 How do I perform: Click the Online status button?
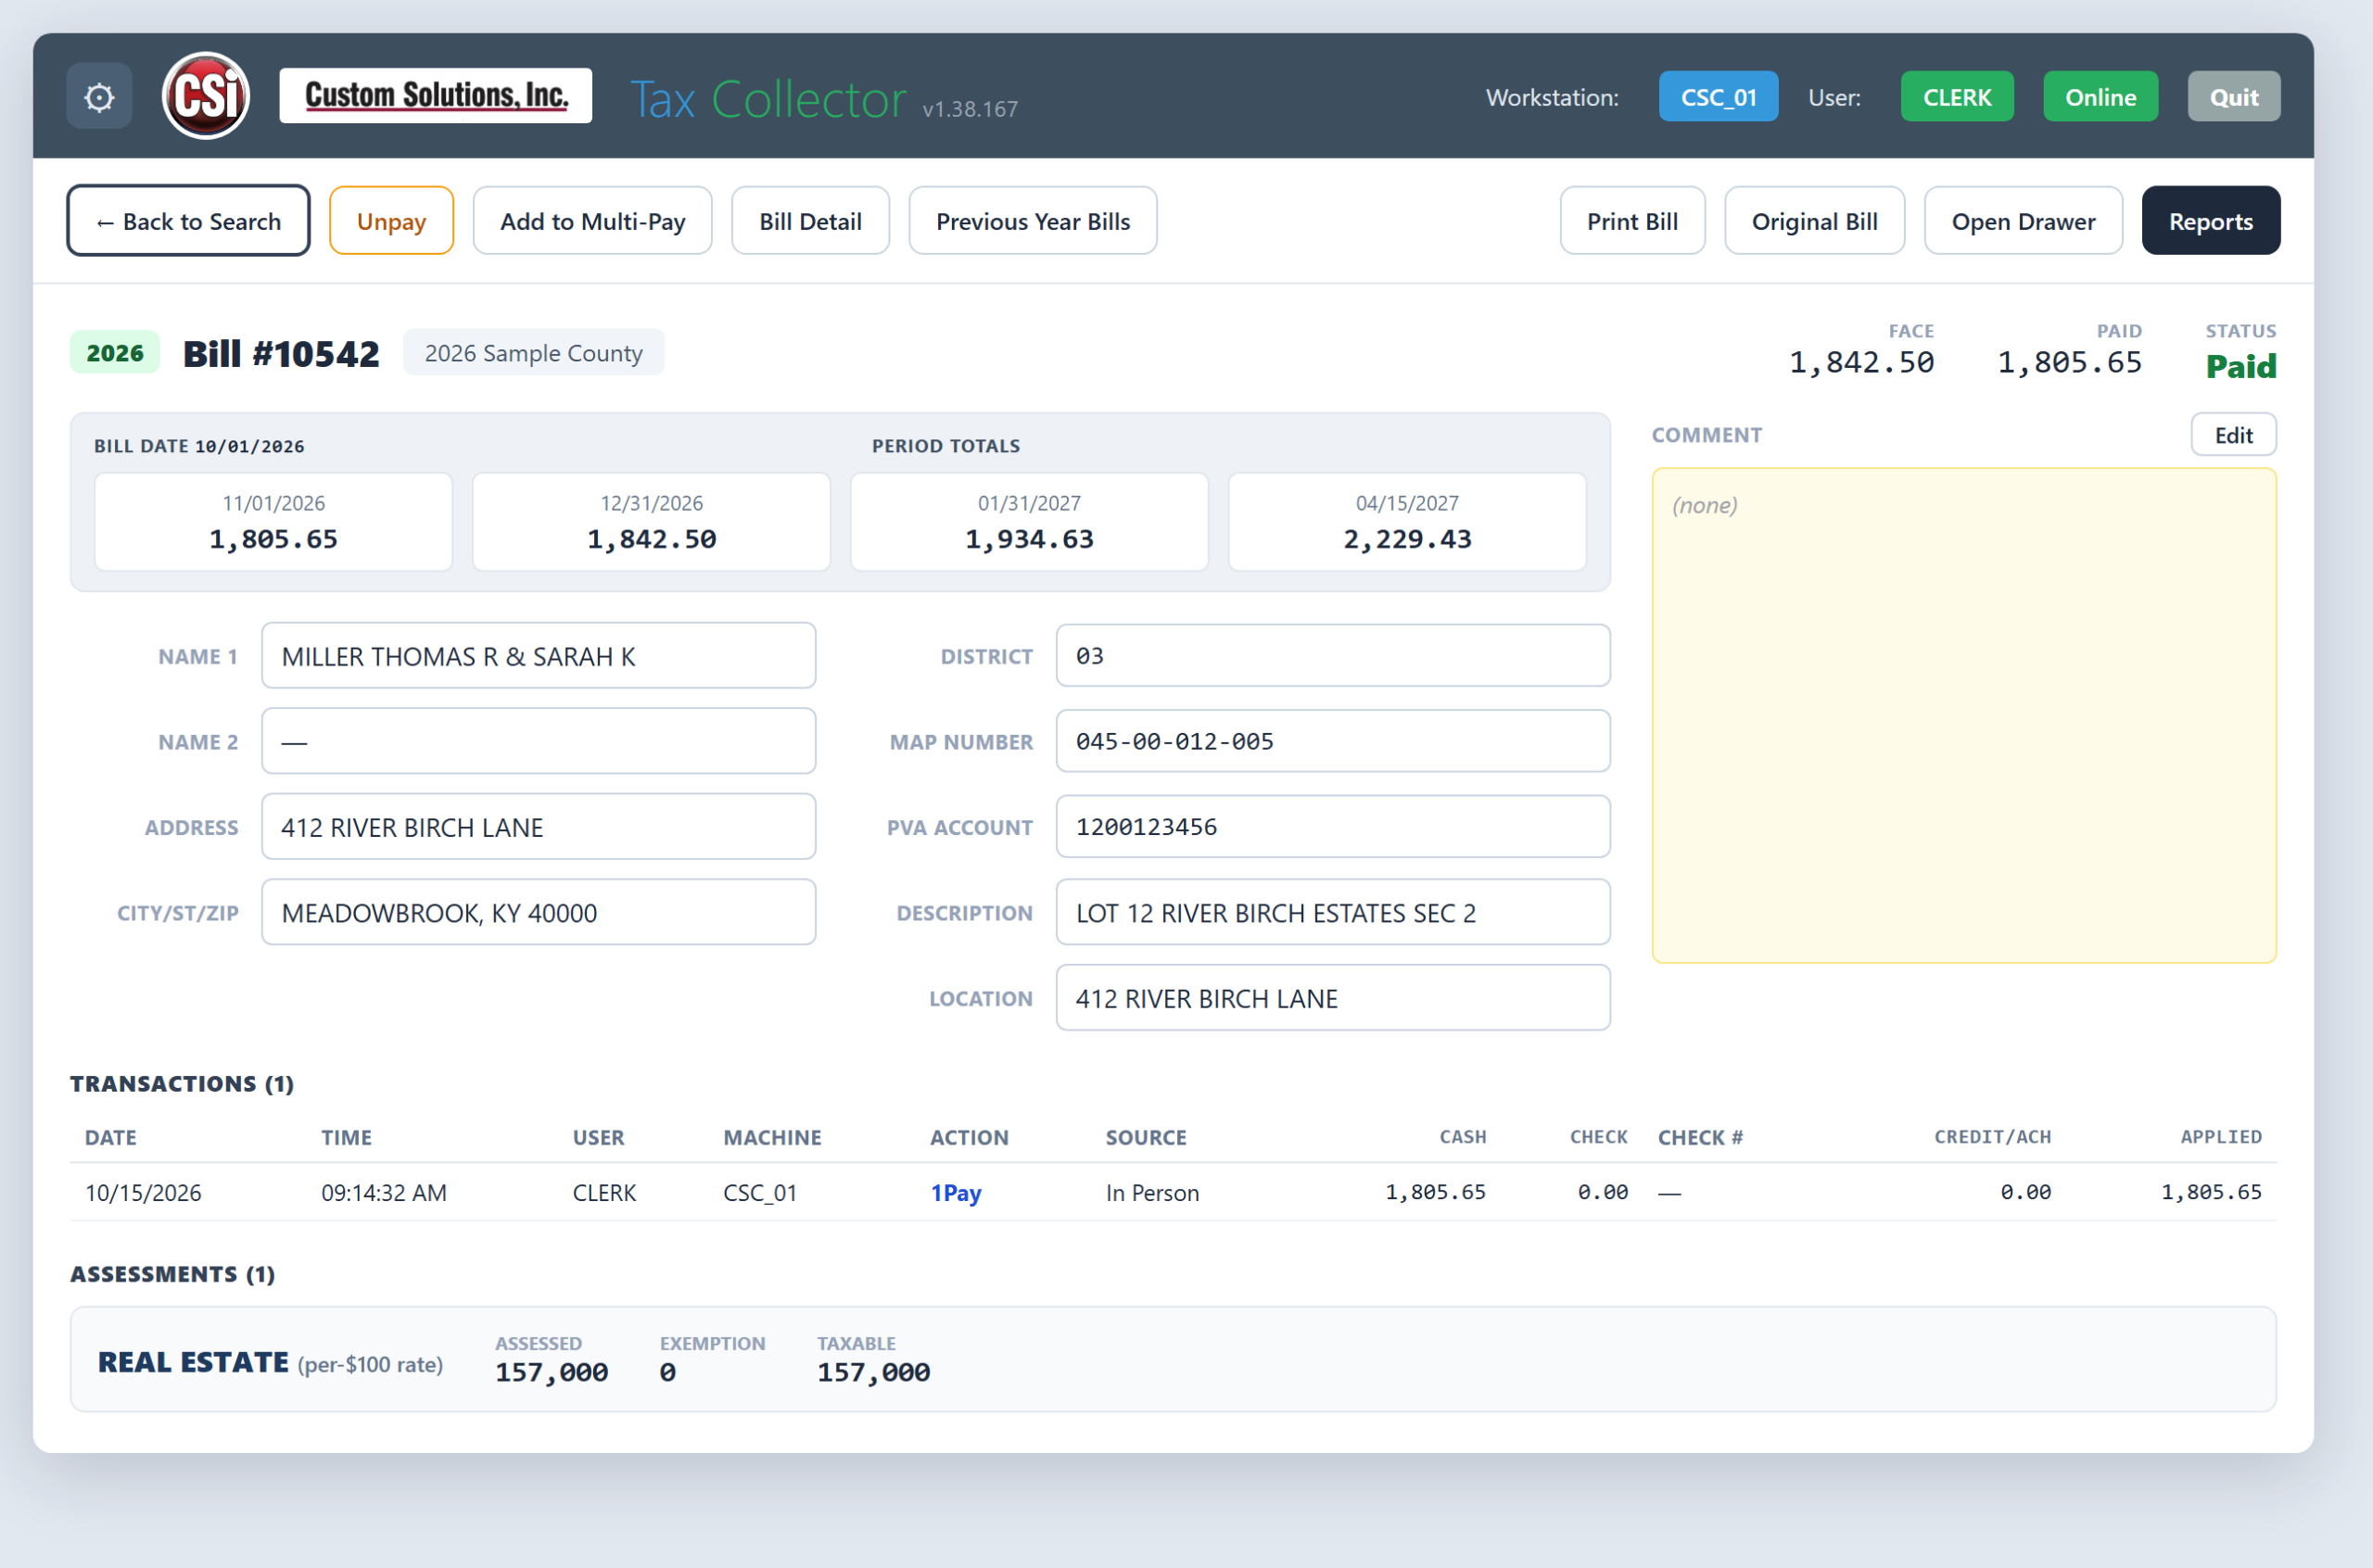(2100, 97)
